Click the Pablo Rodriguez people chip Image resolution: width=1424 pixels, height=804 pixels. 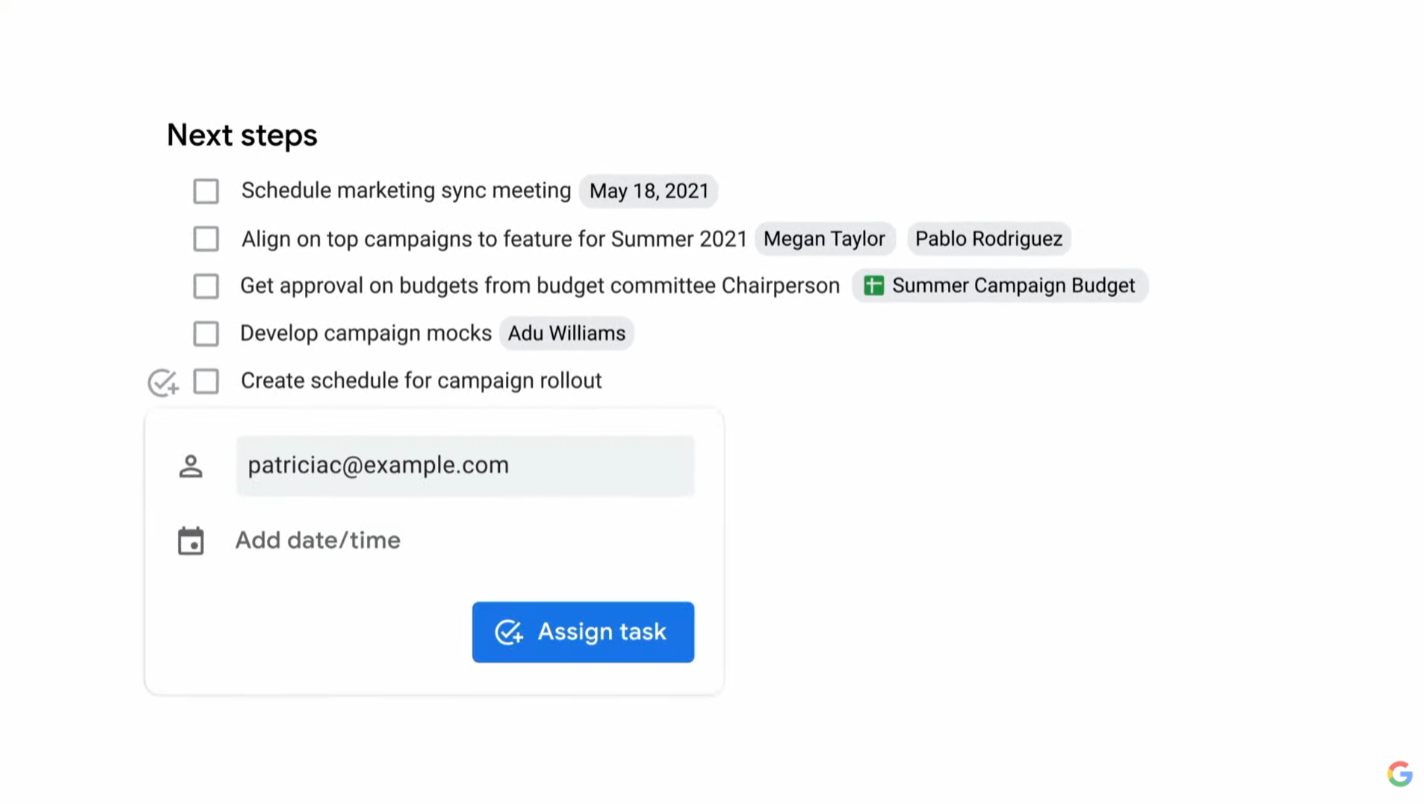pyautogui.click(x=988, y=239)
